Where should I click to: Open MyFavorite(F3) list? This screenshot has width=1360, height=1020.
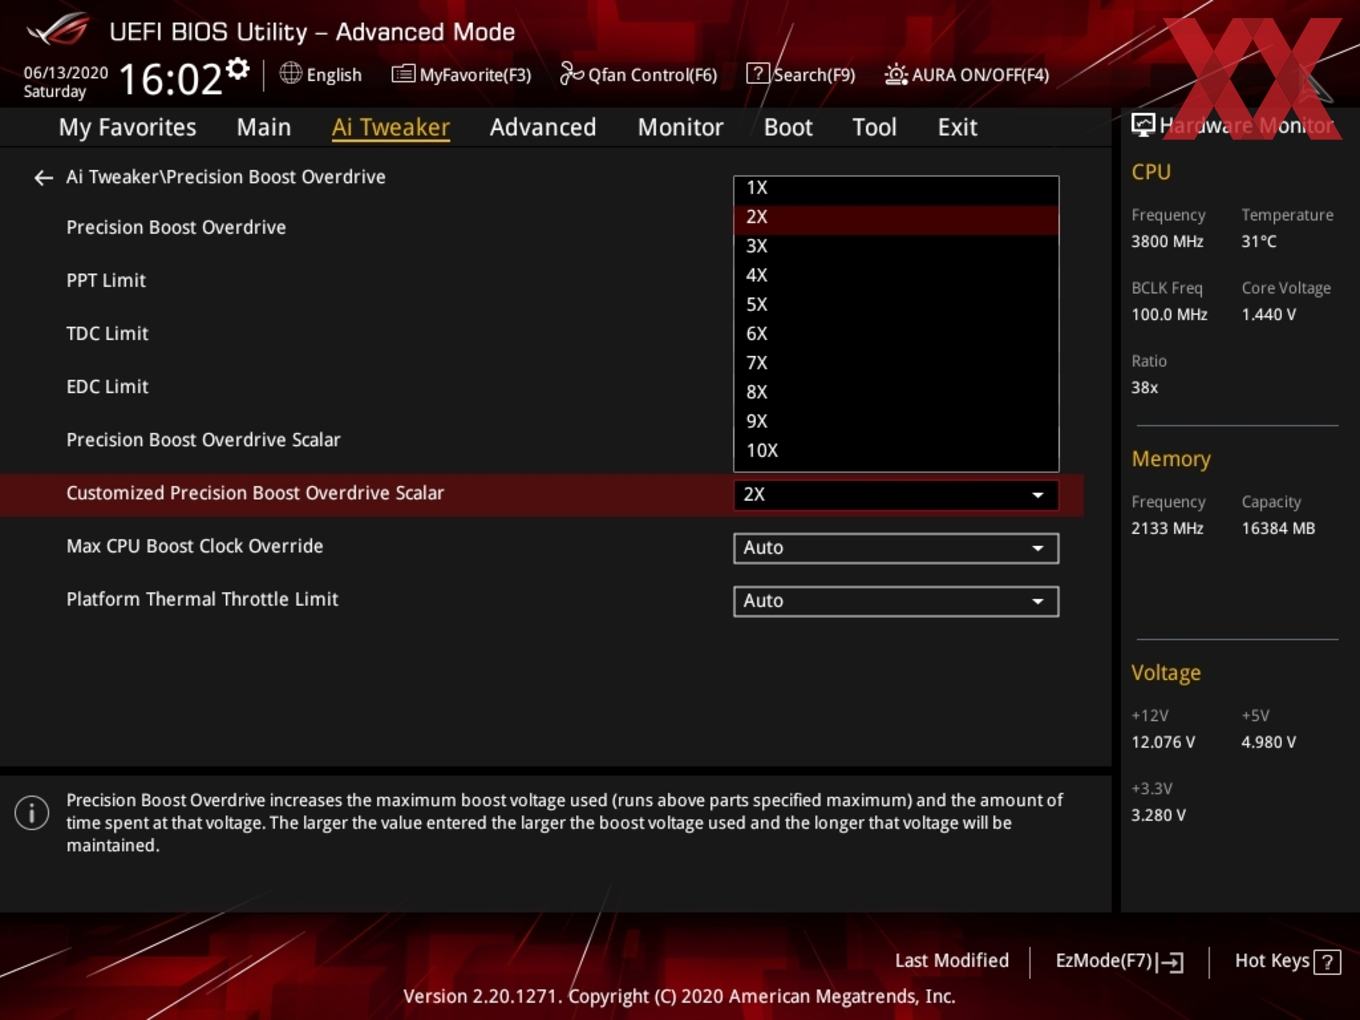coord(461,74)
